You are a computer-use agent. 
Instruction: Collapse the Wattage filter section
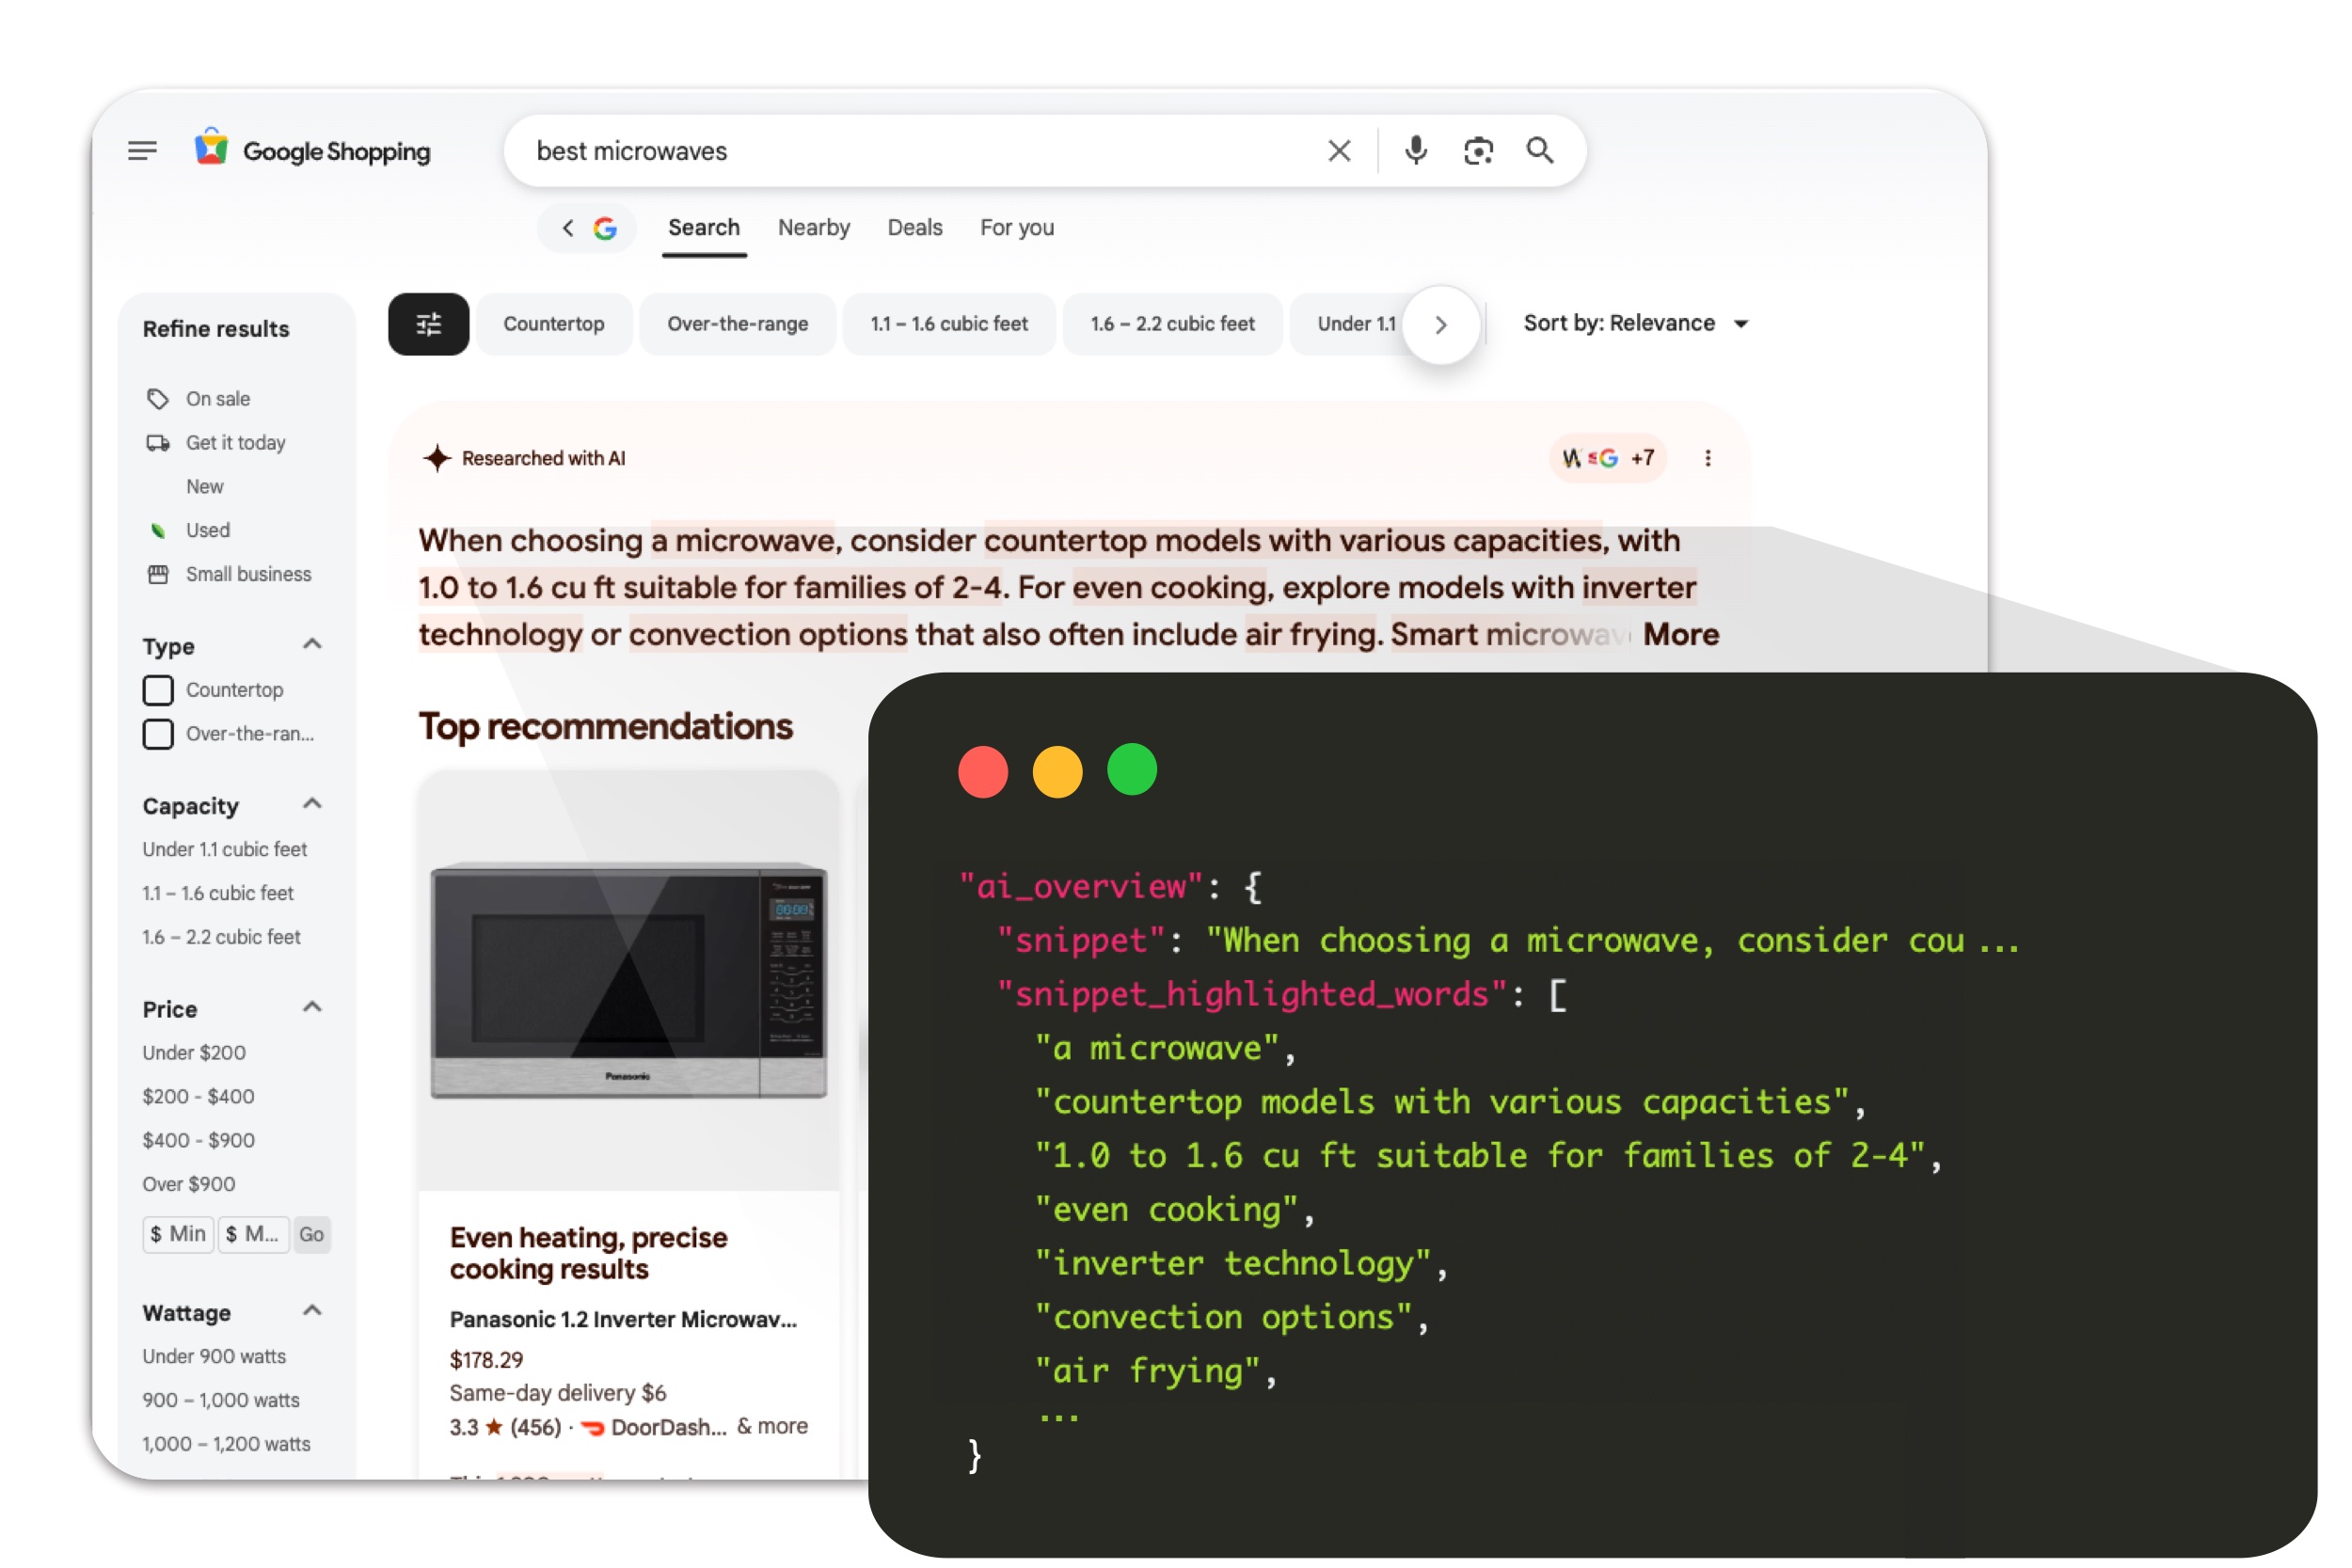pos(312,1311)
